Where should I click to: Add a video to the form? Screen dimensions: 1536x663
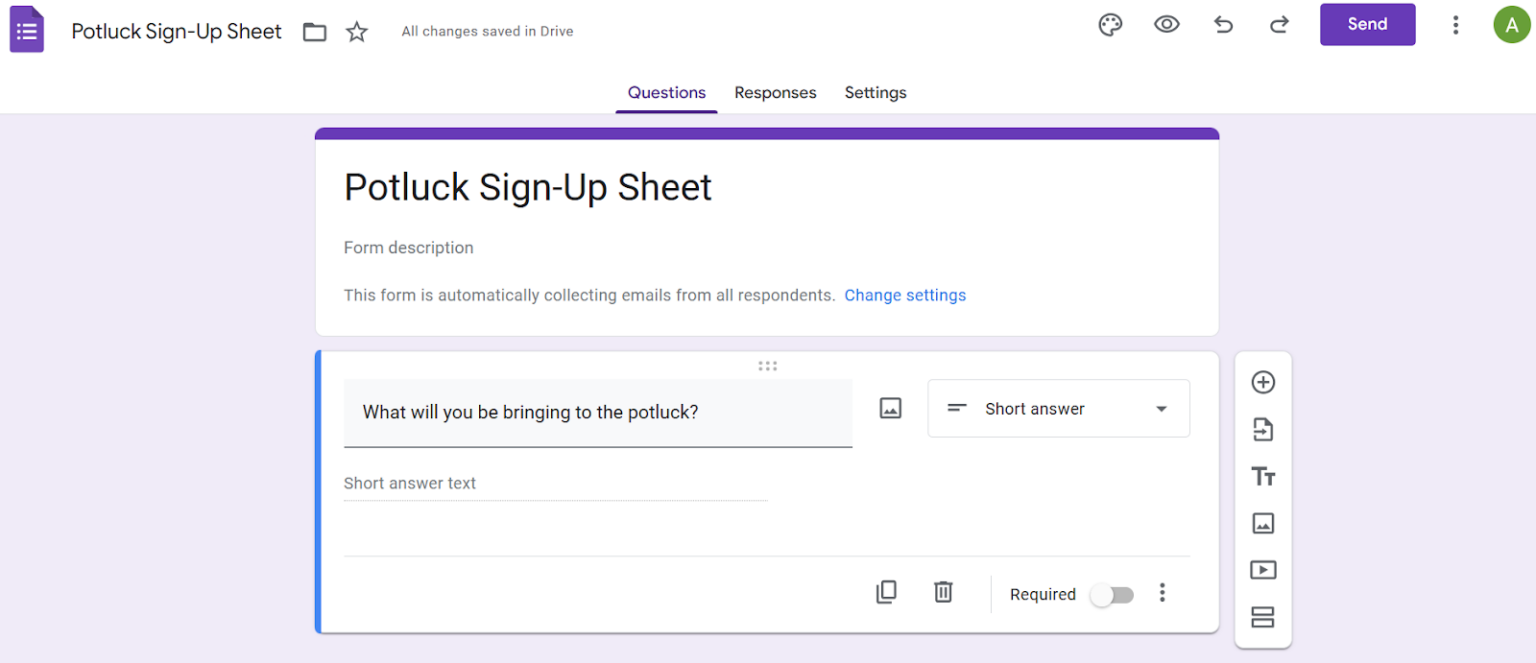pyautogui.click(x=1263, y=570)
